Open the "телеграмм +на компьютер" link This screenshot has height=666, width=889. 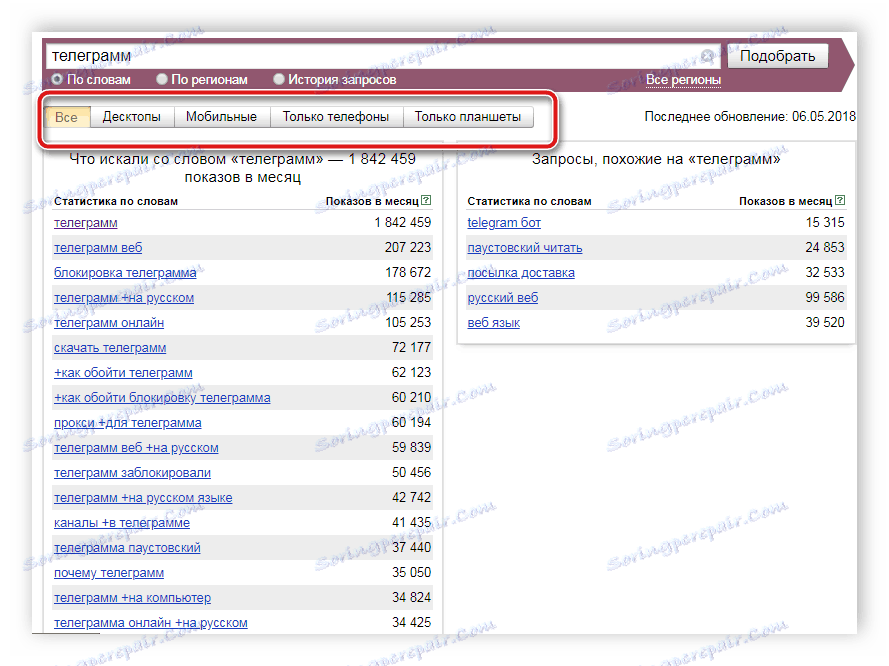point(132,597)
